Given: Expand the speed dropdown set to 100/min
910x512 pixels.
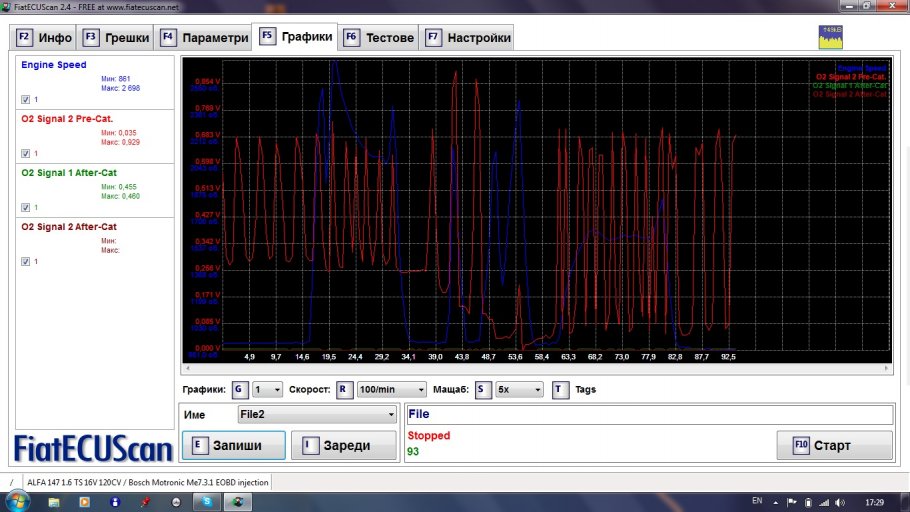Looking at the screenshot, I should click(389, 389).
